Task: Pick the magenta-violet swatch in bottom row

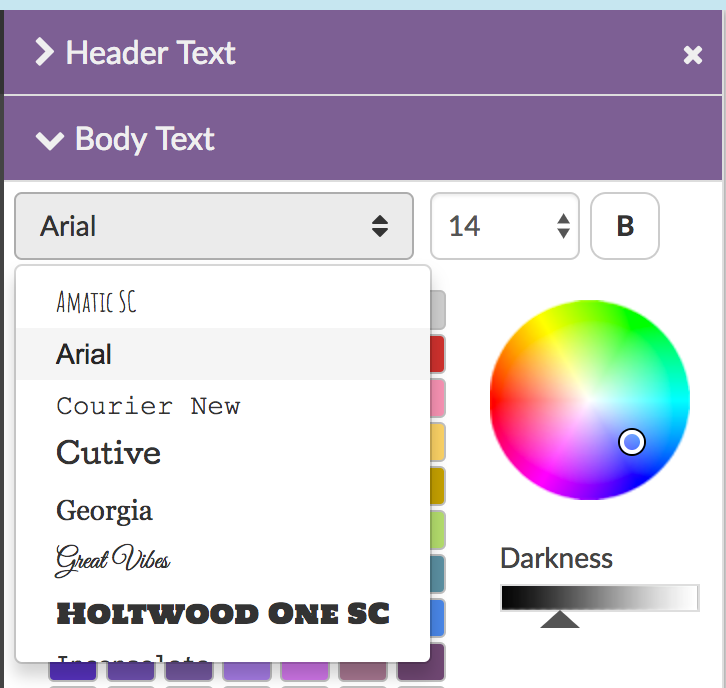Action: 305,671
